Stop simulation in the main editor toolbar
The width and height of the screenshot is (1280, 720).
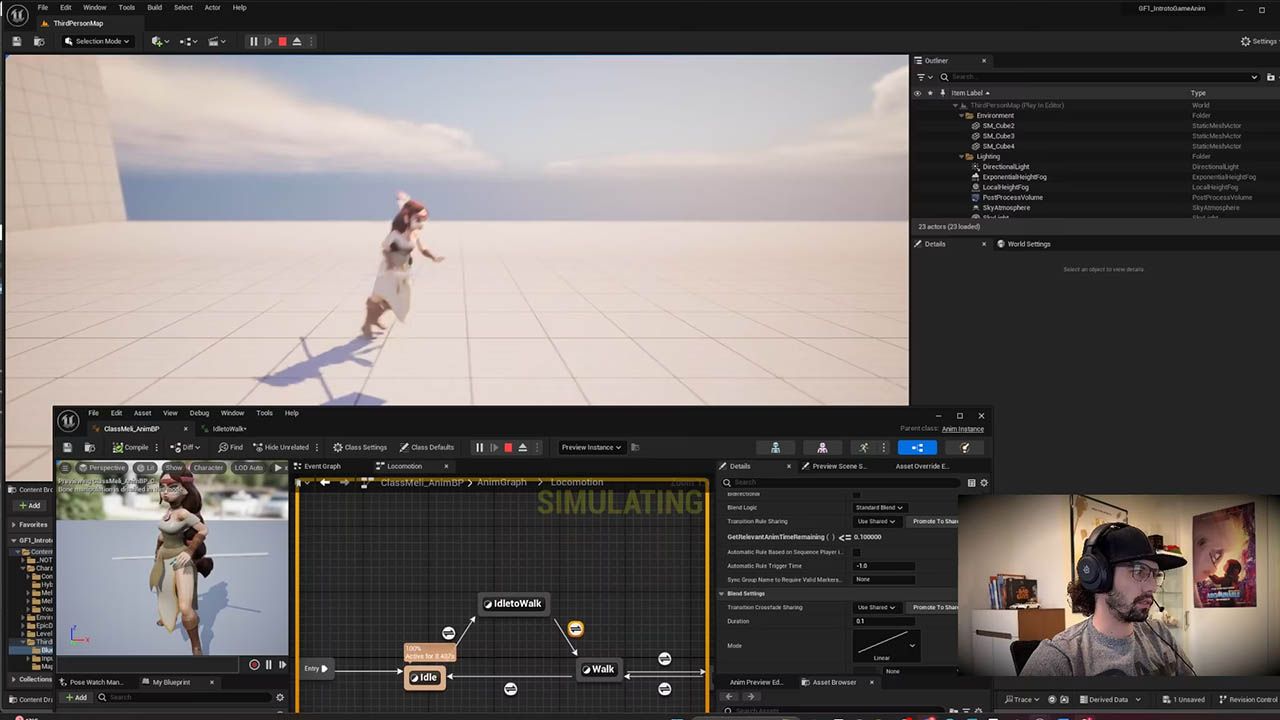click(282, 41)
